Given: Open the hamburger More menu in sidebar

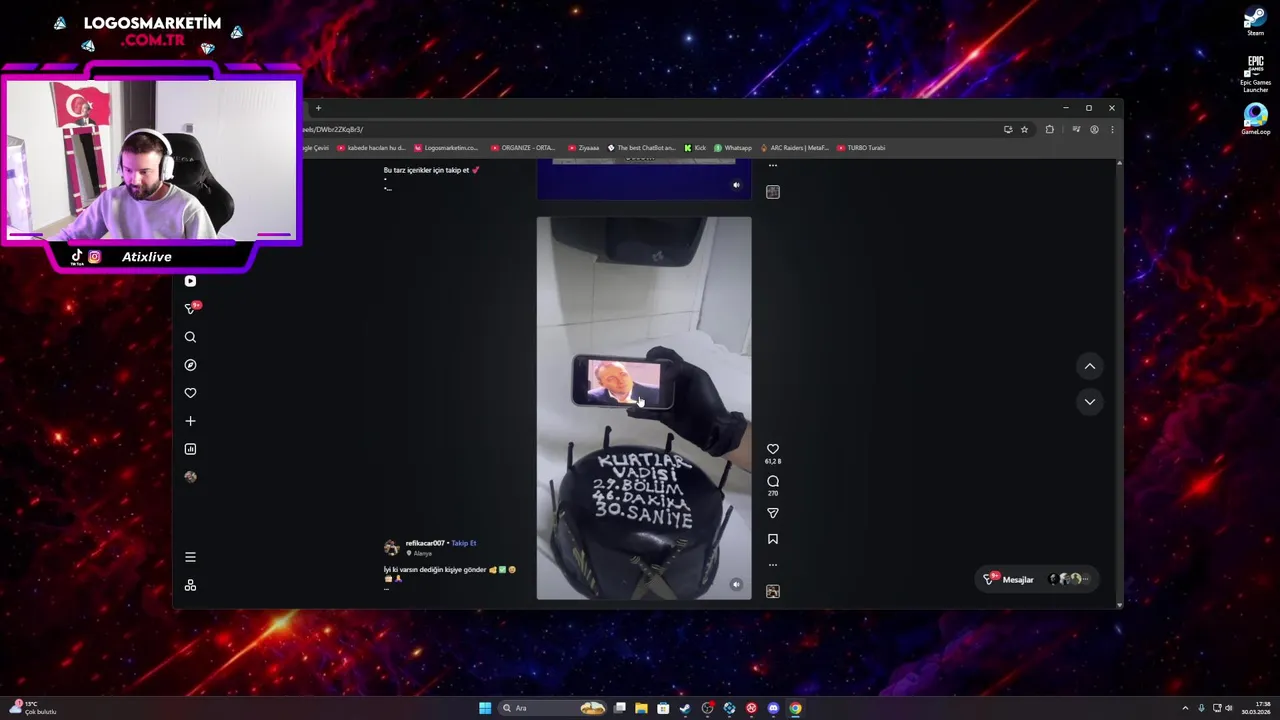Looking at the screenshot, I should [190, 557].
